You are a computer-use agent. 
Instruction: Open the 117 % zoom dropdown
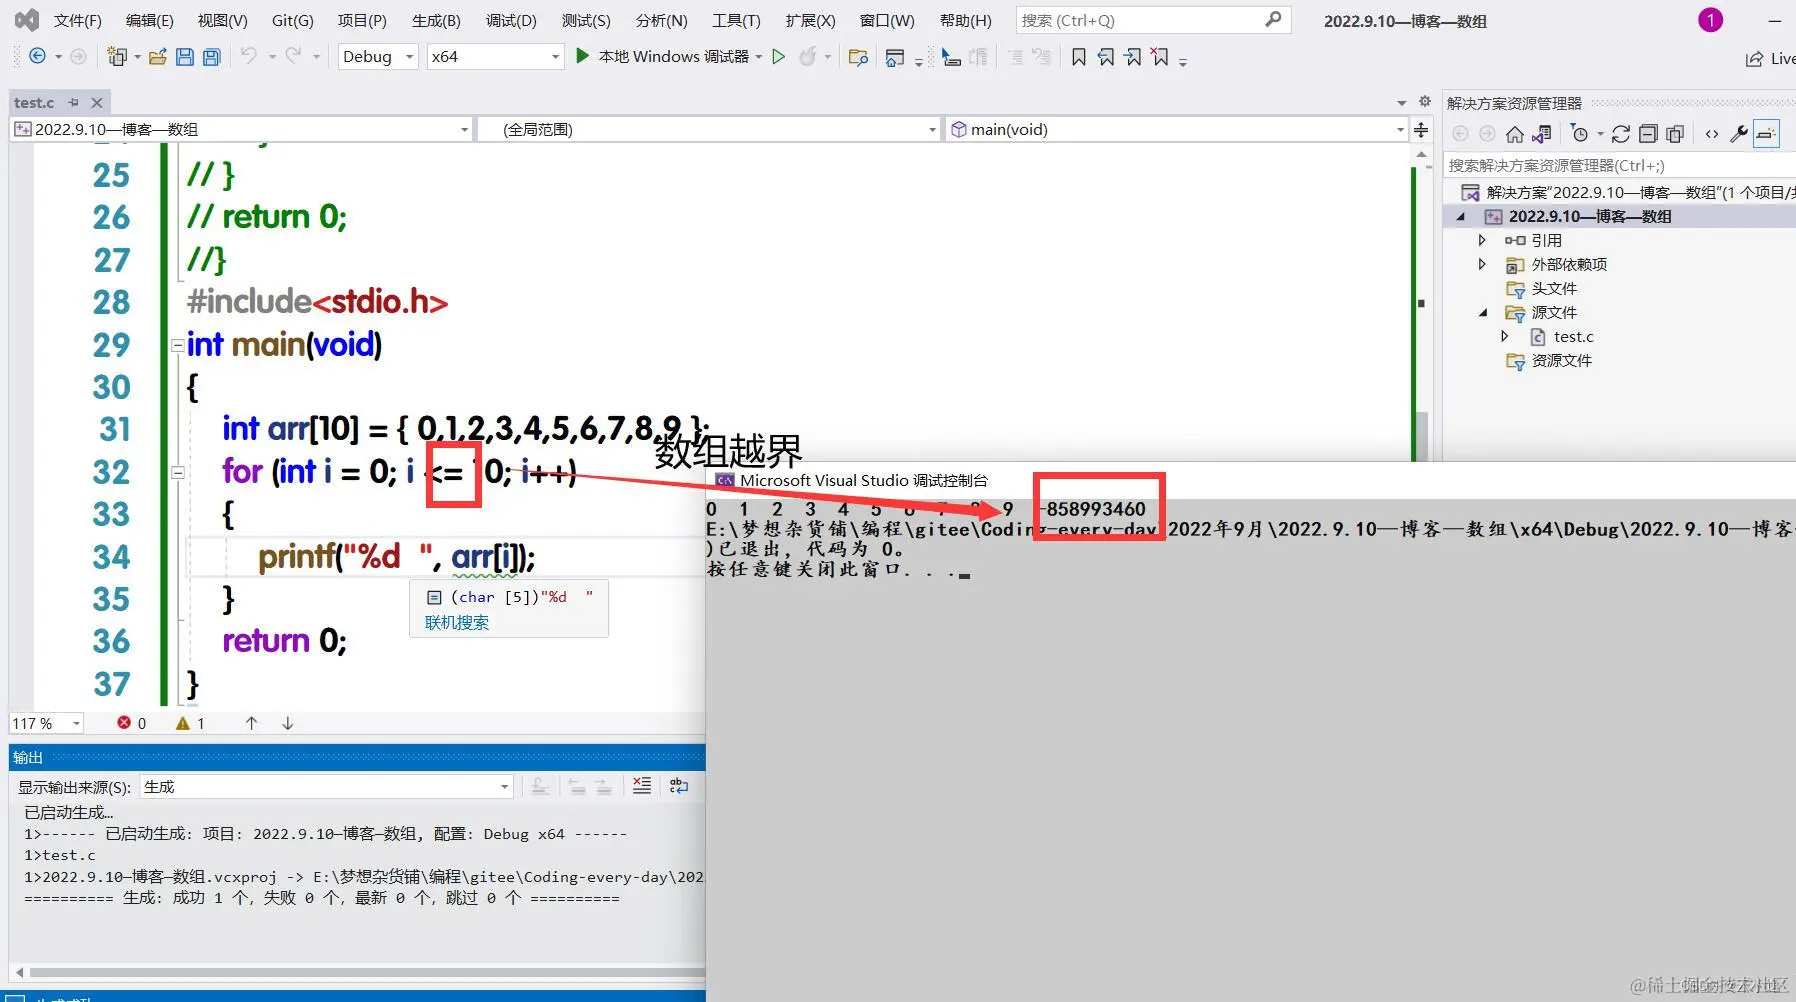[x=46, y=723]
